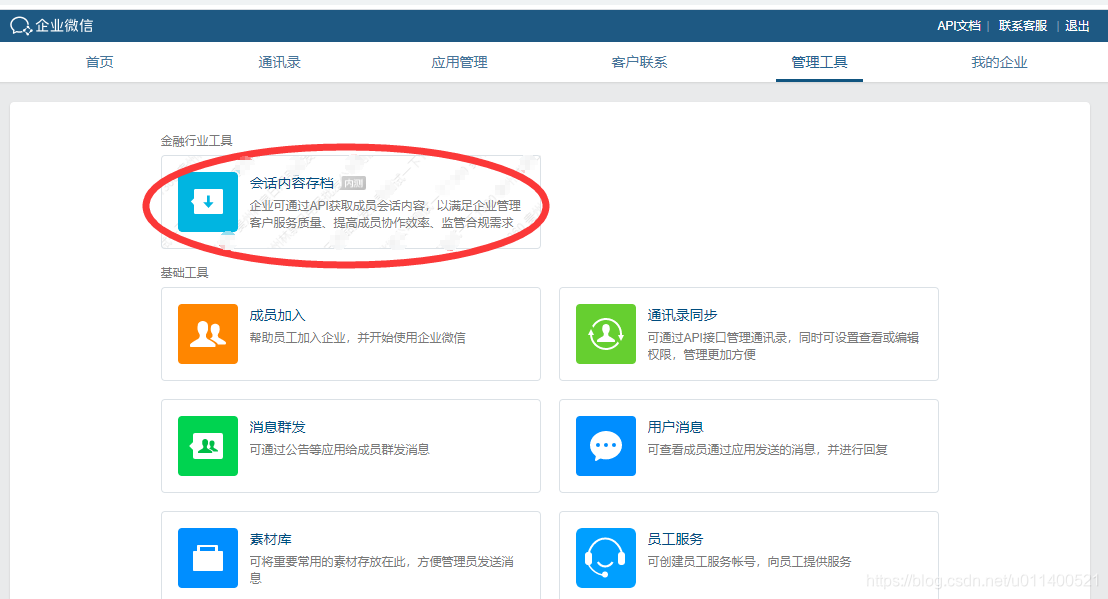Click the 内测 badge next to 会话内容存档

[x=353, y=184]
